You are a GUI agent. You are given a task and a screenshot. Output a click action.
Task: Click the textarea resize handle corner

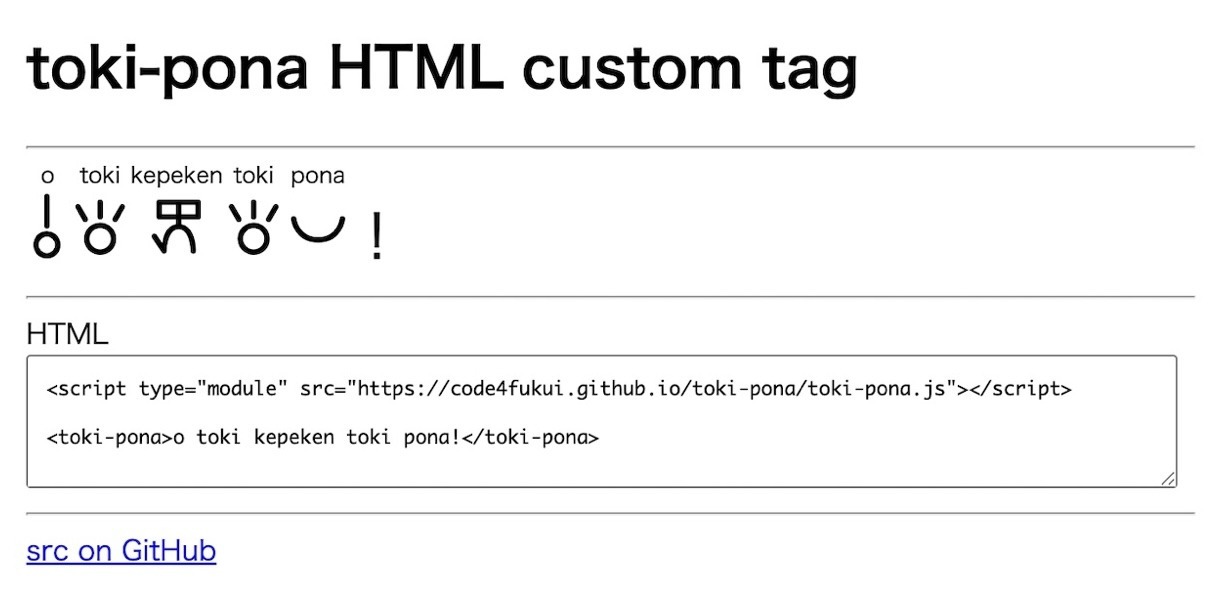tap(1168, 479)
